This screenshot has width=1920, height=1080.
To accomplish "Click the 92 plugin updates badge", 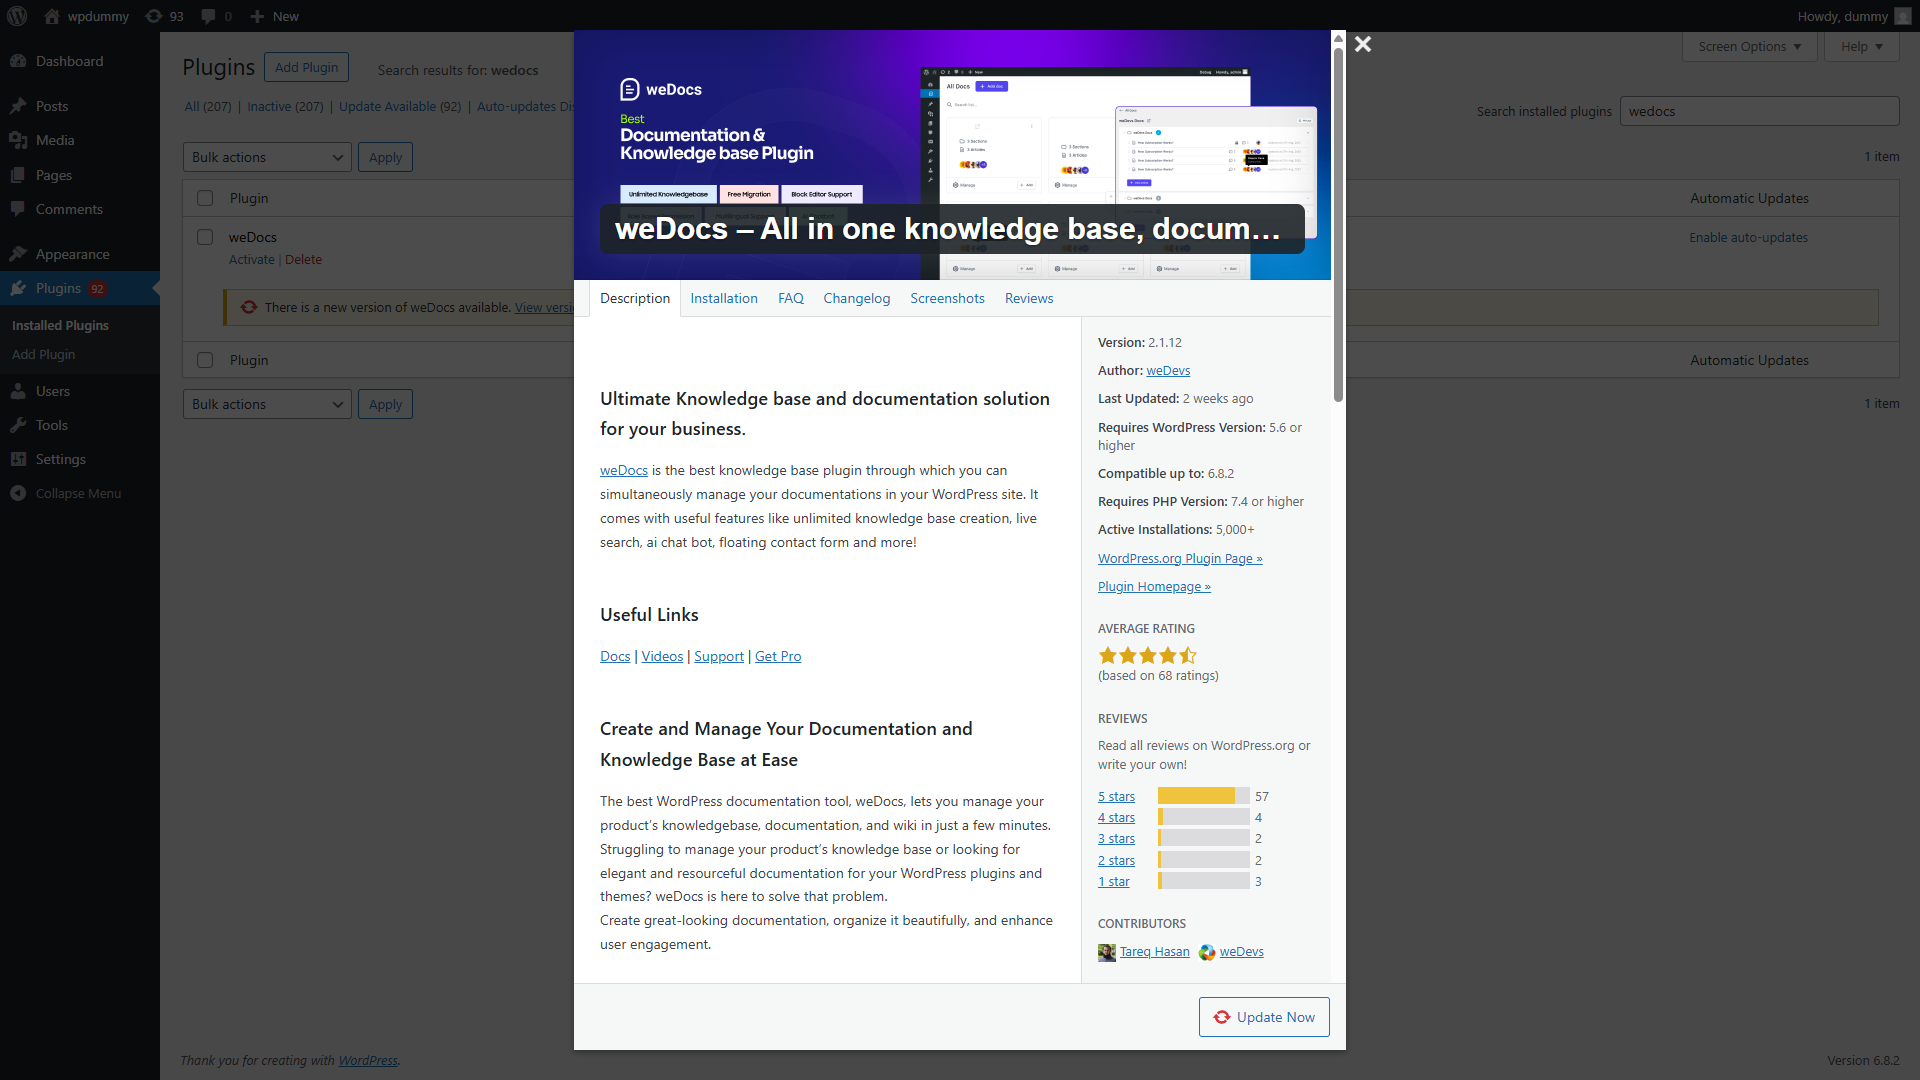I will [97, 288].
